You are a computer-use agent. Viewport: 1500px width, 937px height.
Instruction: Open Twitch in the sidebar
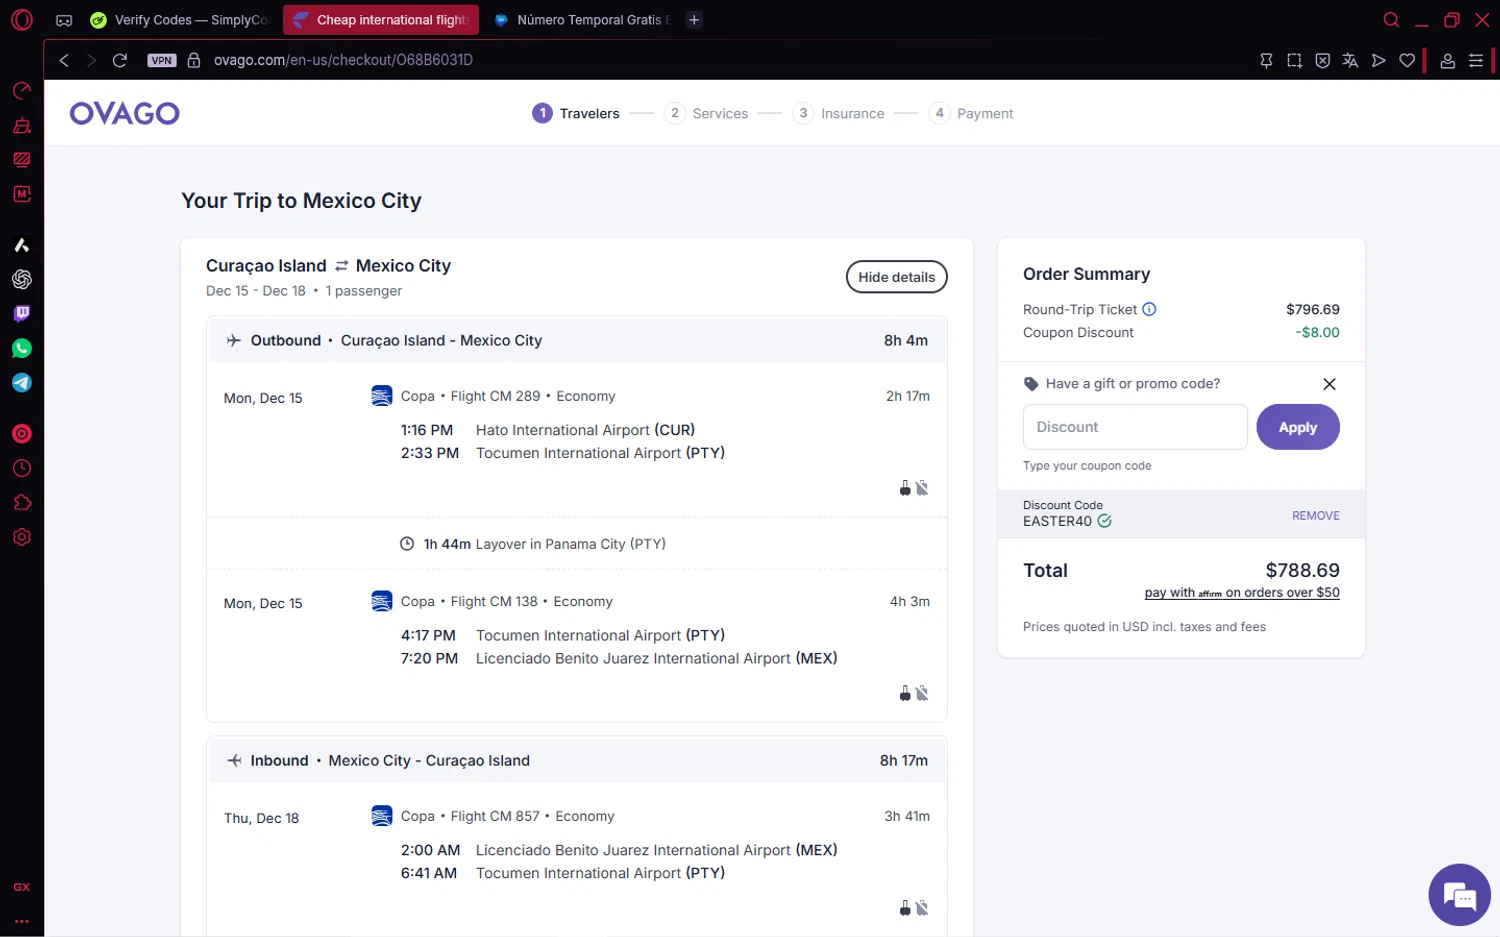coord(22,314)
